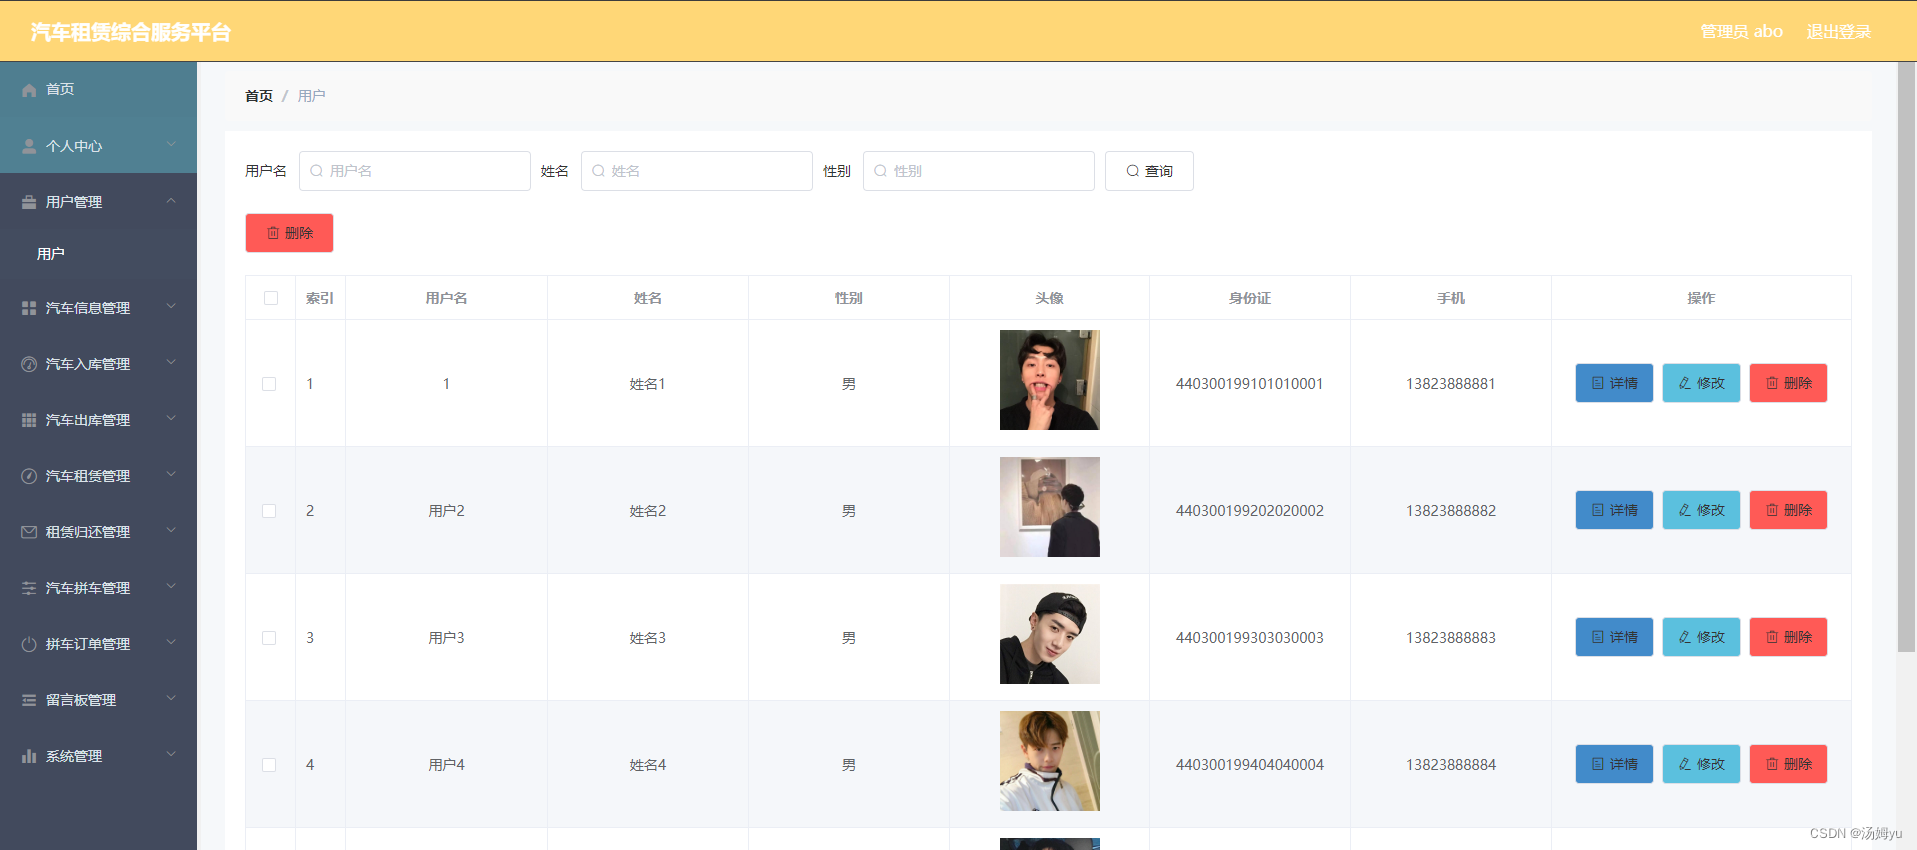Click 修改 for 姓名1 row
The image size is (1917, 850).
1701,383
